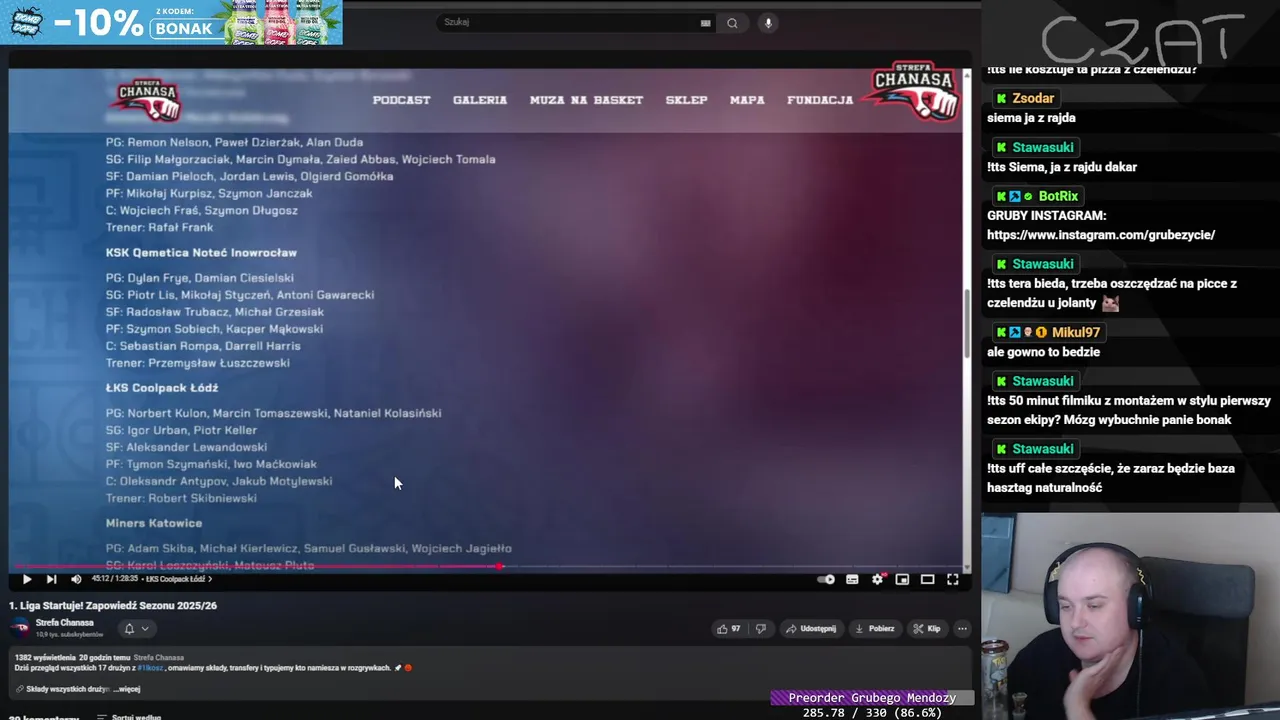The width and height of the screenshot is (1280, 720).
Task: Open MUZA NA BASKET menu item
Action: (586, 100)
